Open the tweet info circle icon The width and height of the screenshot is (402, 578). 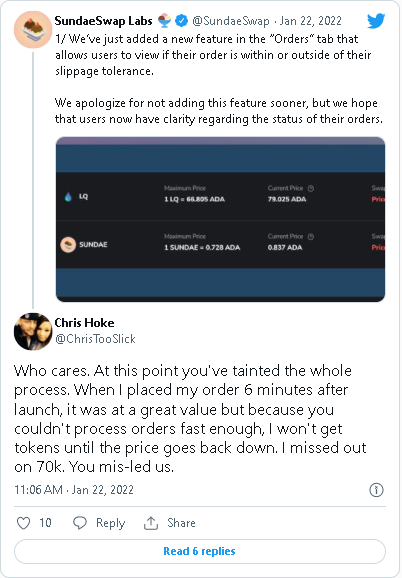376,490
